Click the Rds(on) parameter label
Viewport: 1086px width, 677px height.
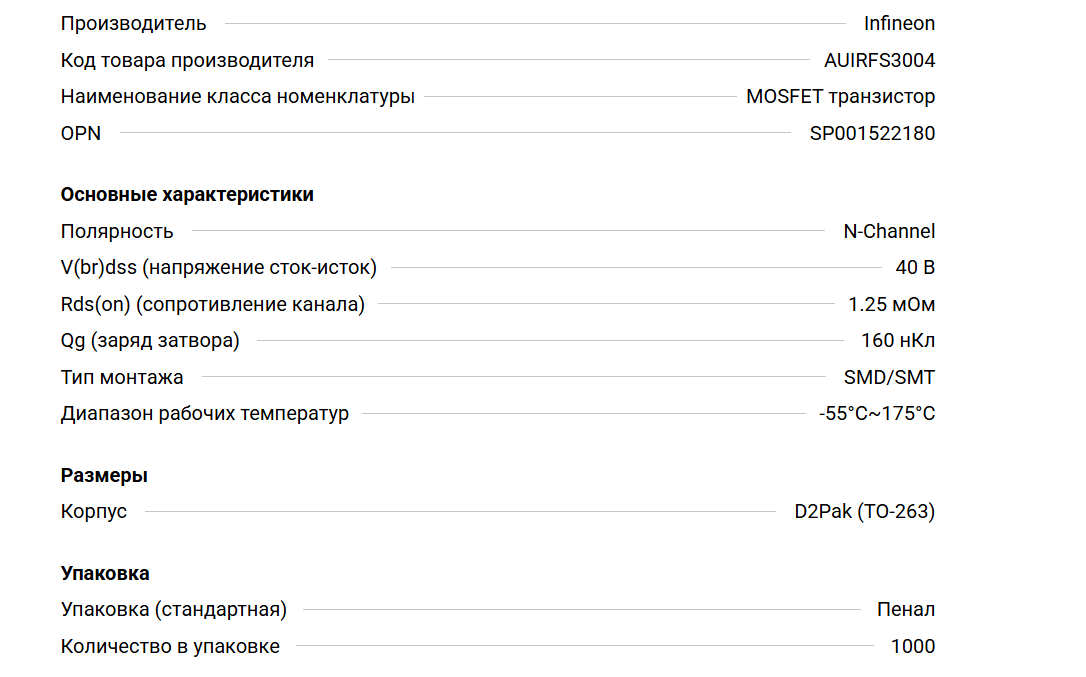[212, 304]
